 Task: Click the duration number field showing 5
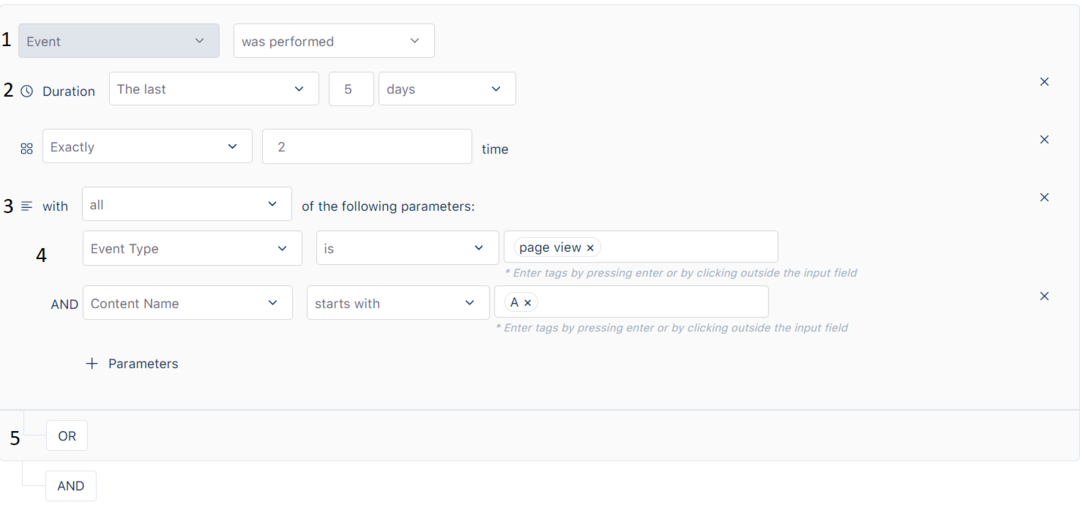pyautogui.click(x=351, y=89)
